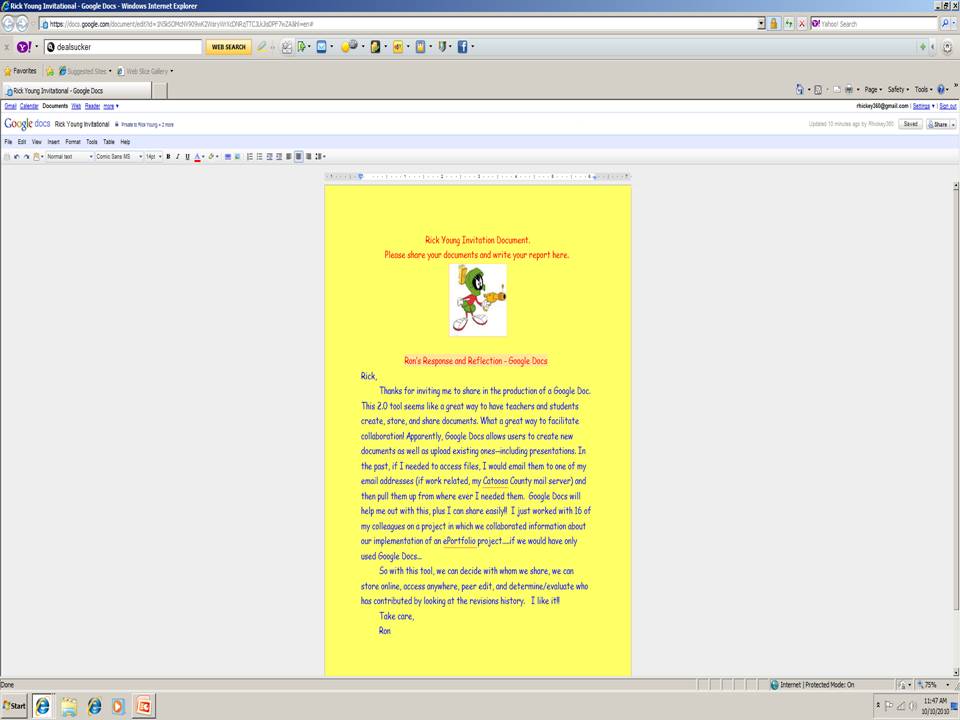
Task: Toggle bold formatting
Action: 168,157
